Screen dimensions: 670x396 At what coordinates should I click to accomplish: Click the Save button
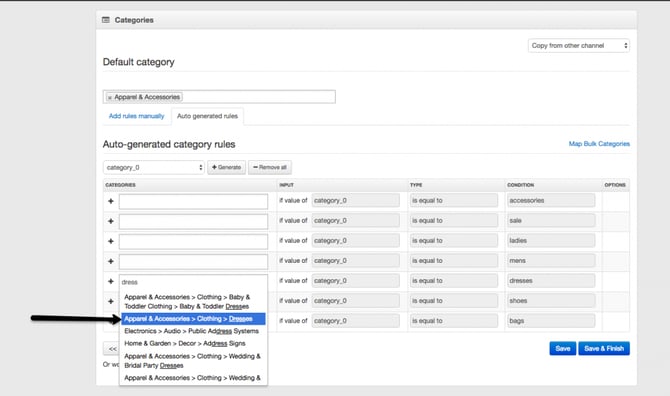(x=563, y=349)
